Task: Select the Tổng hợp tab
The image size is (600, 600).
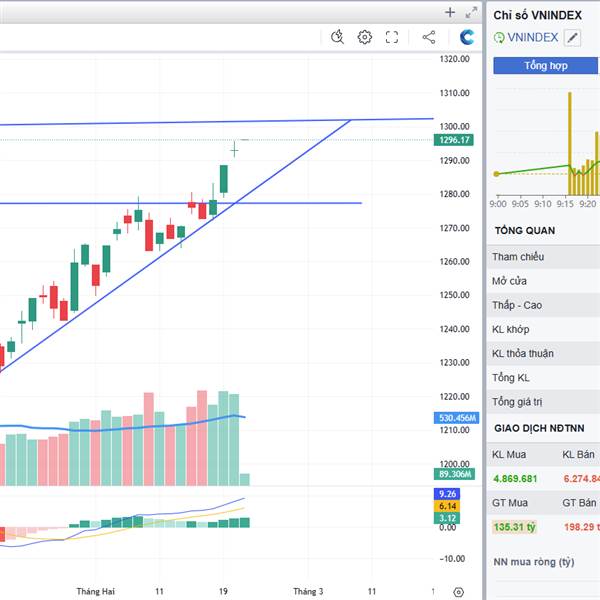Action: pyautogui.click(x=545, y=65)
